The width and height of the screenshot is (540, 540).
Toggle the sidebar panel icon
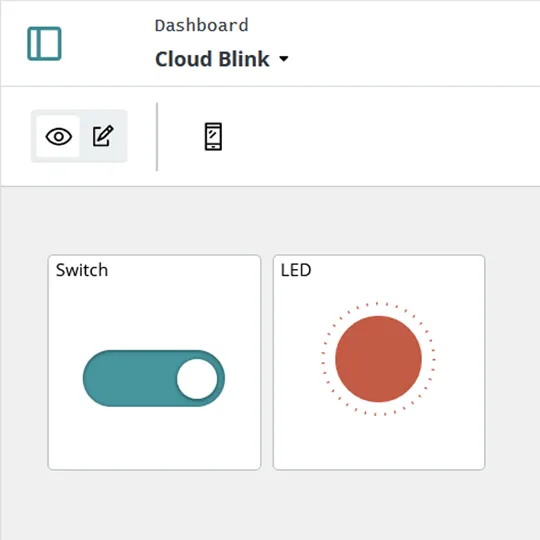click(44, 43)
